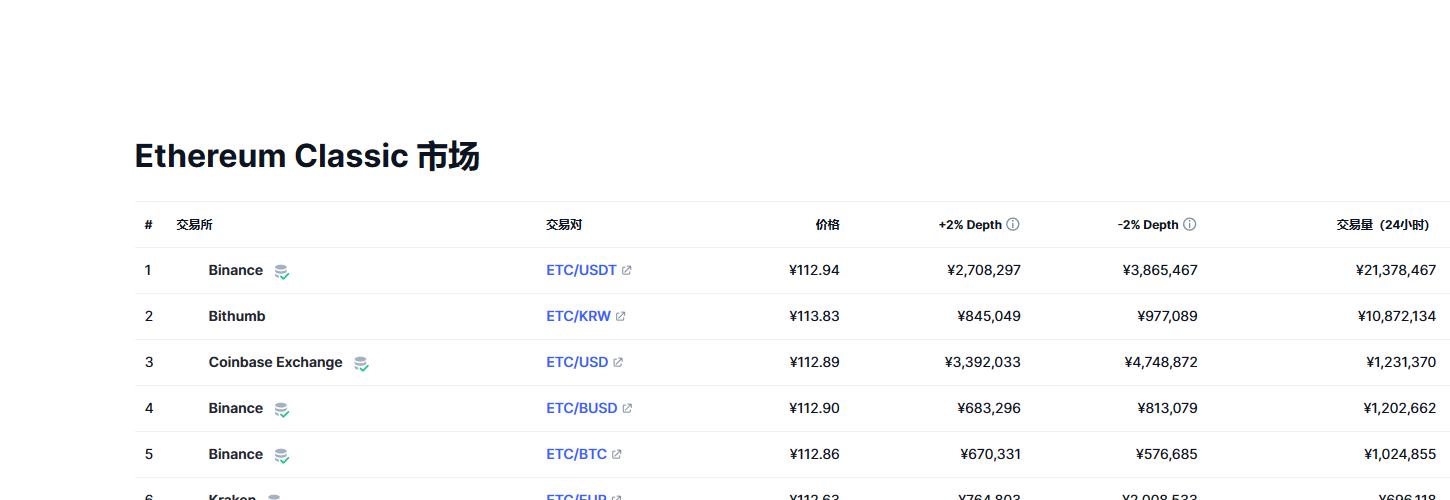
Task: Click external-link icon next to ETC/BUSD
Action: (627, 408)
